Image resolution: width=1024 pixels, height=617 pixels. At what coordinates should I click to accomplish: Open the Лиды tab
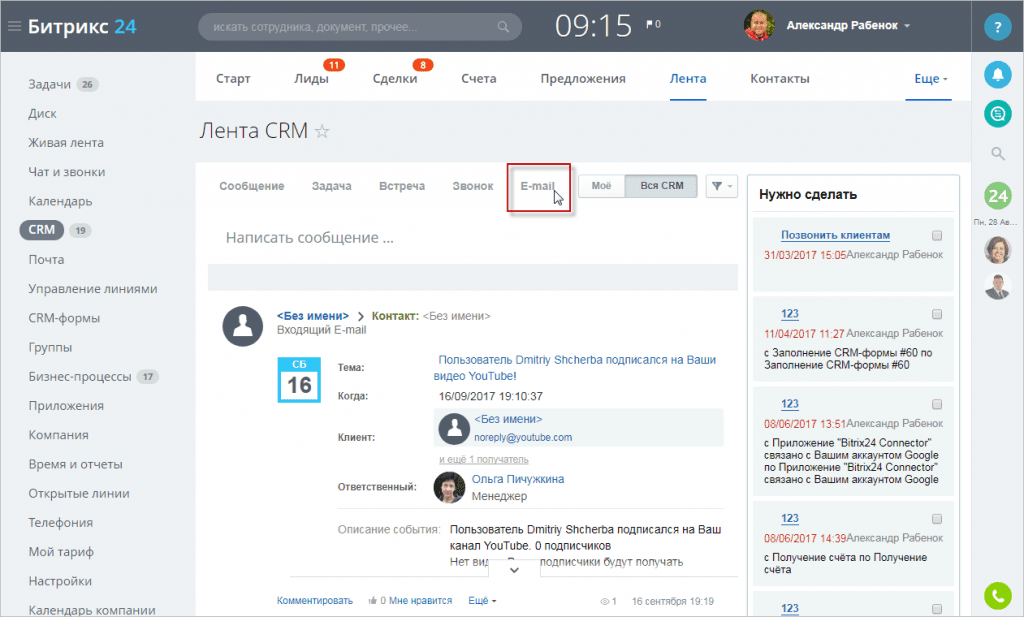point(312,78)
